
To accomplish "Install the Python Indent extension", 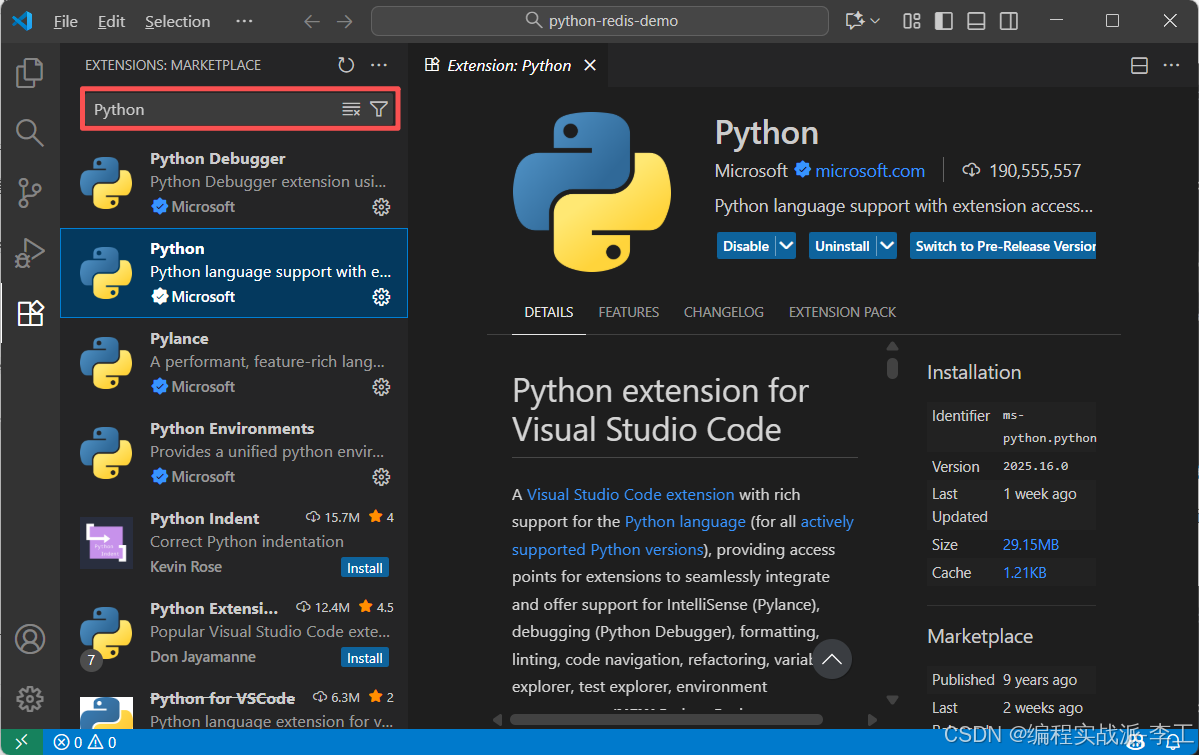I will point(364,568).
